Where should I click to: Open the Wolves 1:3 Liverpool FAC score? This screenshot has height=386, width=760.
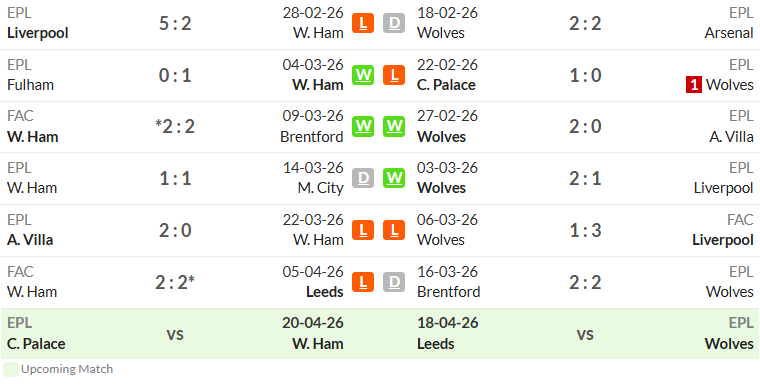pos(585,230)
